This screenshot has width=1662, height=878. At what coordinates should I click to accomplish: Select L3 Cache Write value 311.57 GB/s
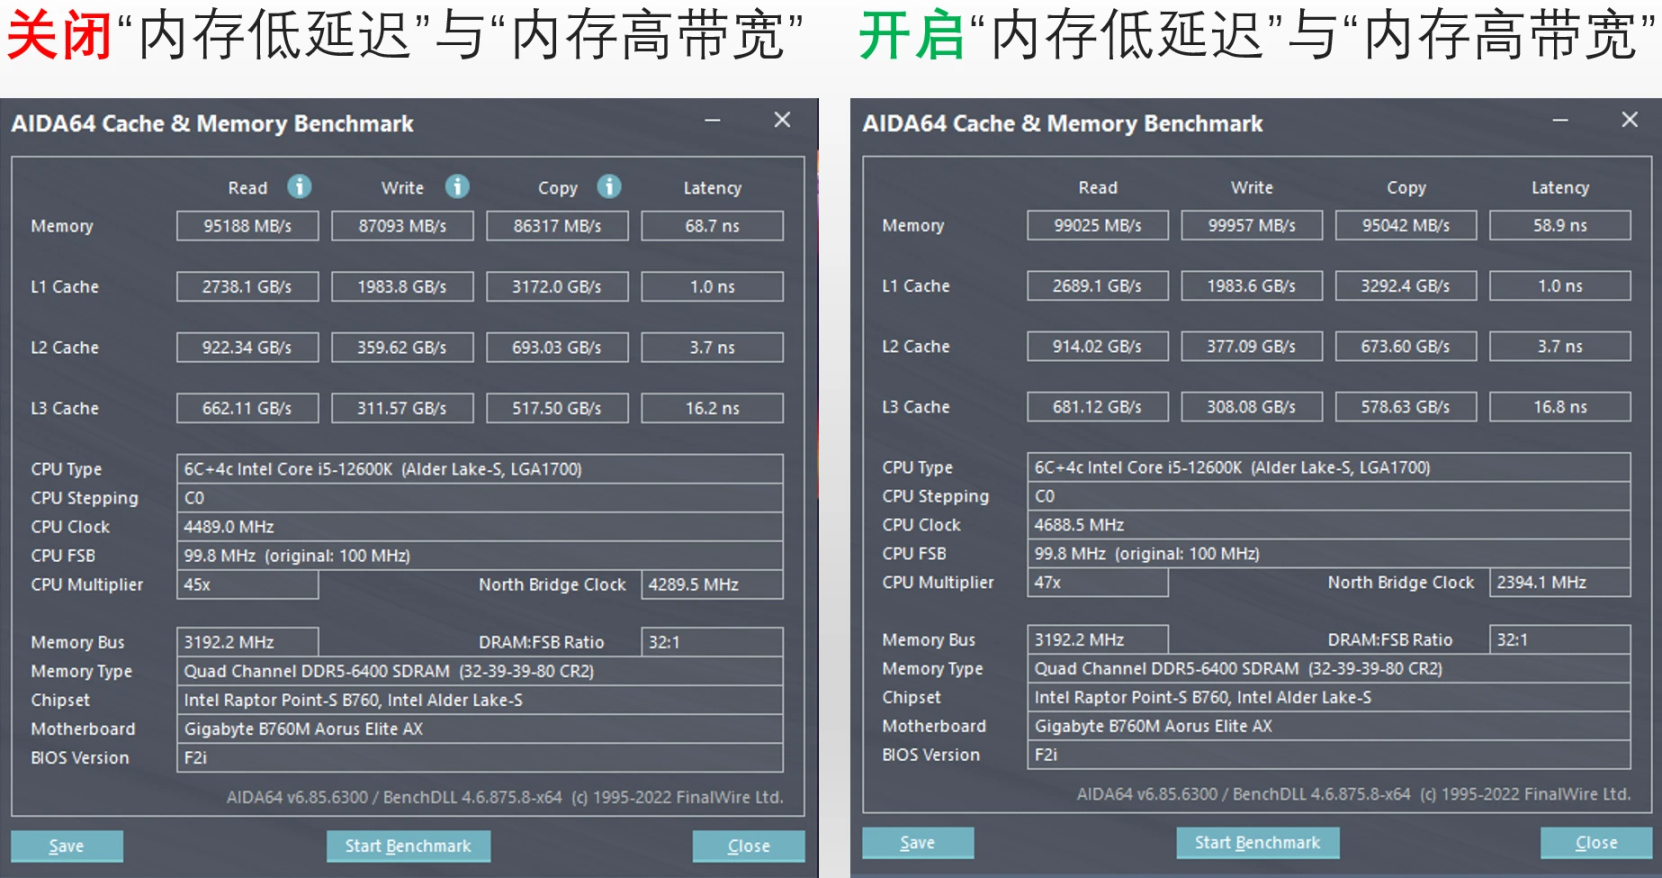tap(403, 408)
